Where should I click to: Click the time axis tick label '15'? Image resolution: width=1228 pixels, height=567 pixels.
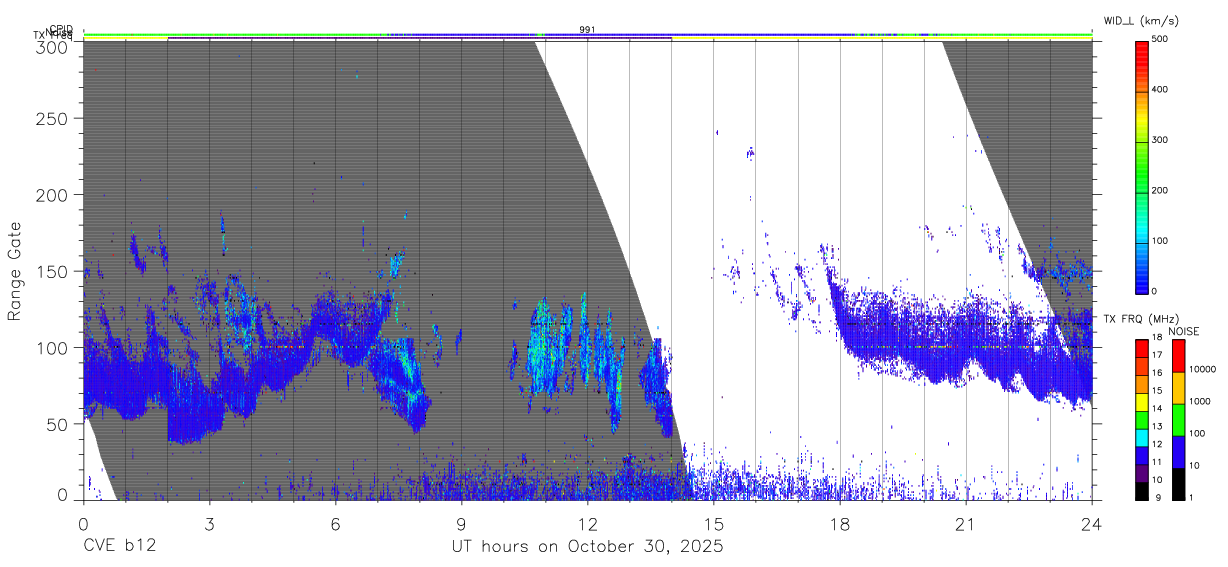coord(714,524)
